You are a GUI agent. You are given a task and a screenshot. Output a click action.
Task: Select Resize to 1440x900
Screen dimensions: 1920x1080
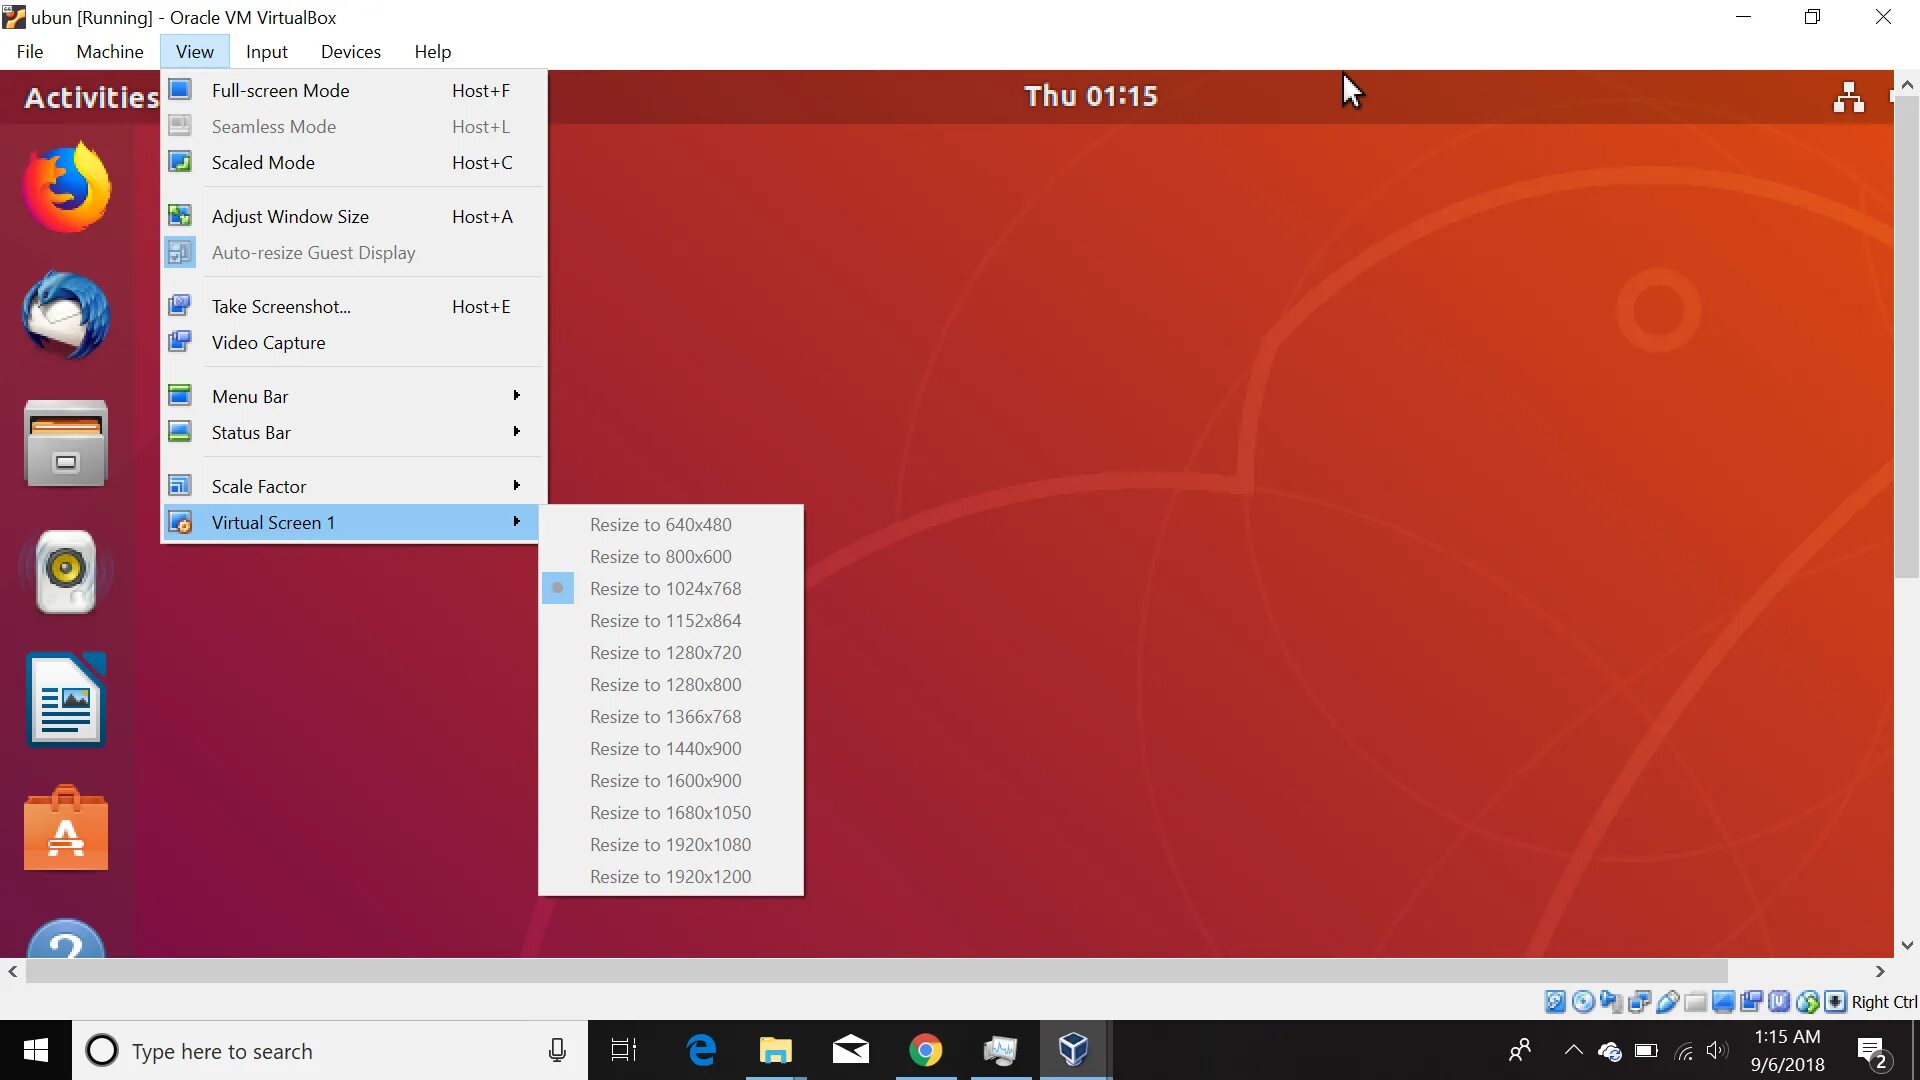pyautogui.click(x=671, y=749)
